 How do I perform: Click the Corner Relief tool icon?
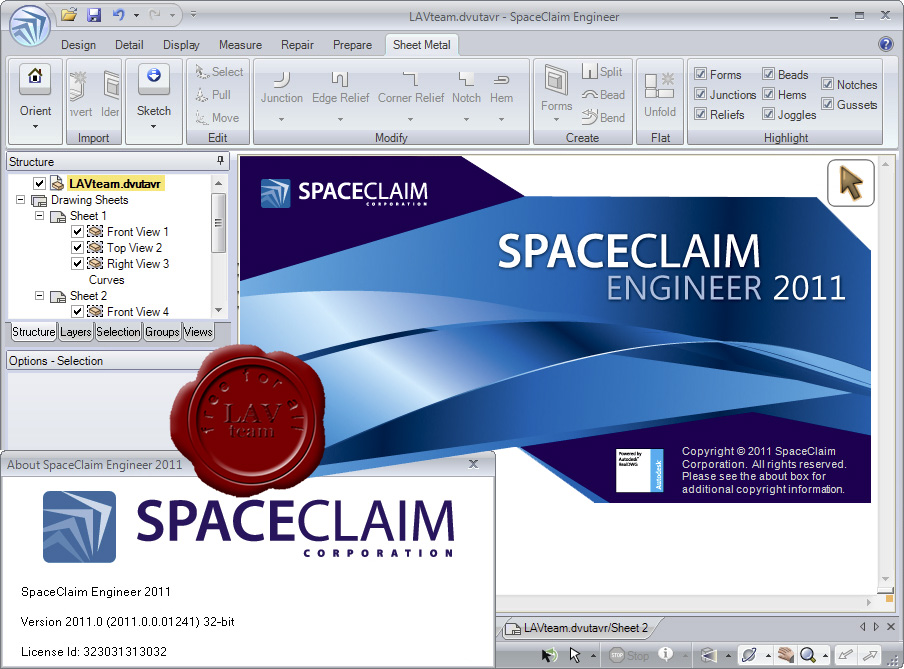410,78
